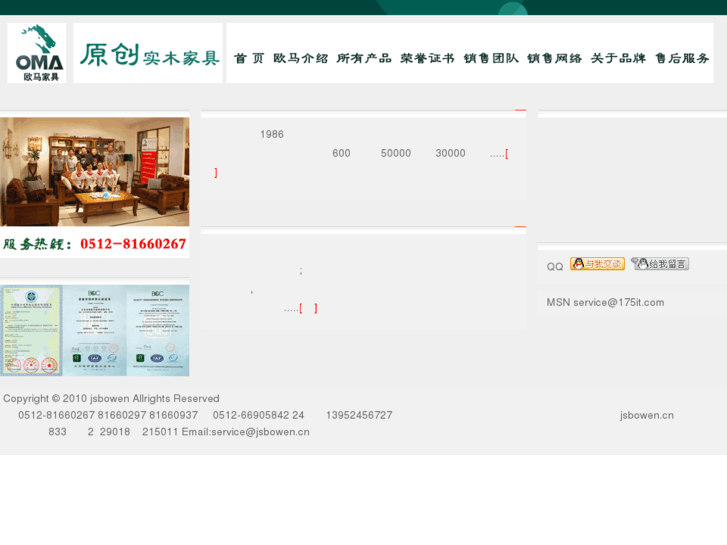Open the middle BCC certificate image
Screen dimensions: 727x545
[95, 330]
